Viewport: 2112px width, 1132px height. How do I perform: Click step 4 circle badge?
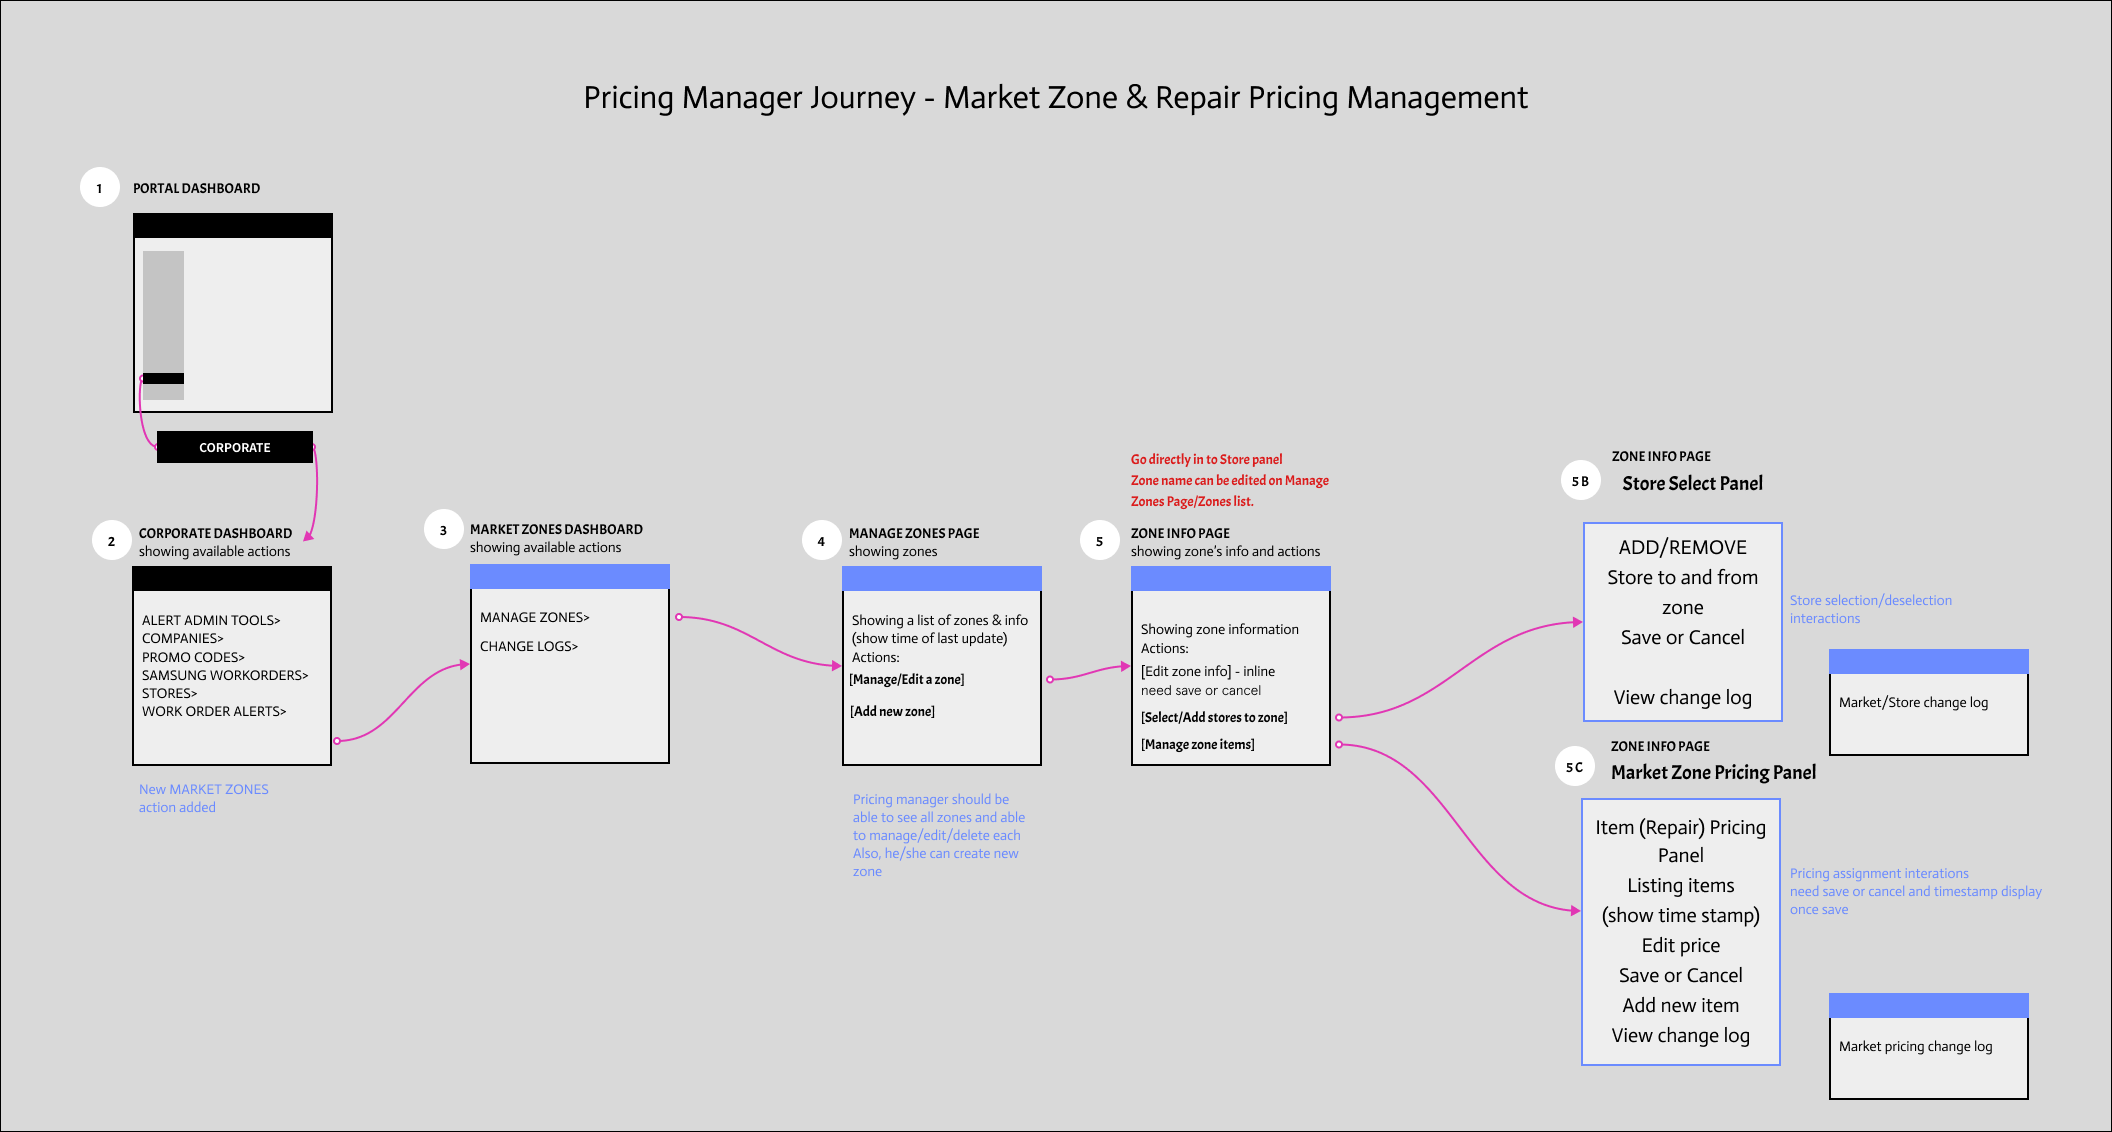click(821, 541)
